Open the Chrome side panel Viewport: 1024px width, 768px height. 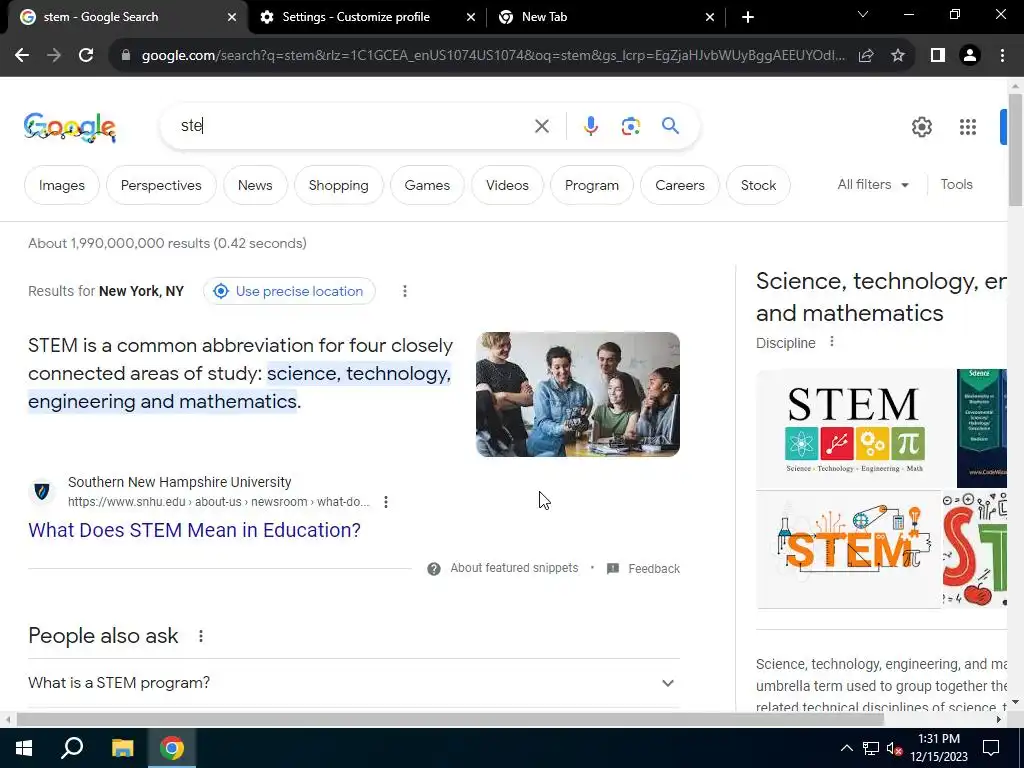click(938, 56)
